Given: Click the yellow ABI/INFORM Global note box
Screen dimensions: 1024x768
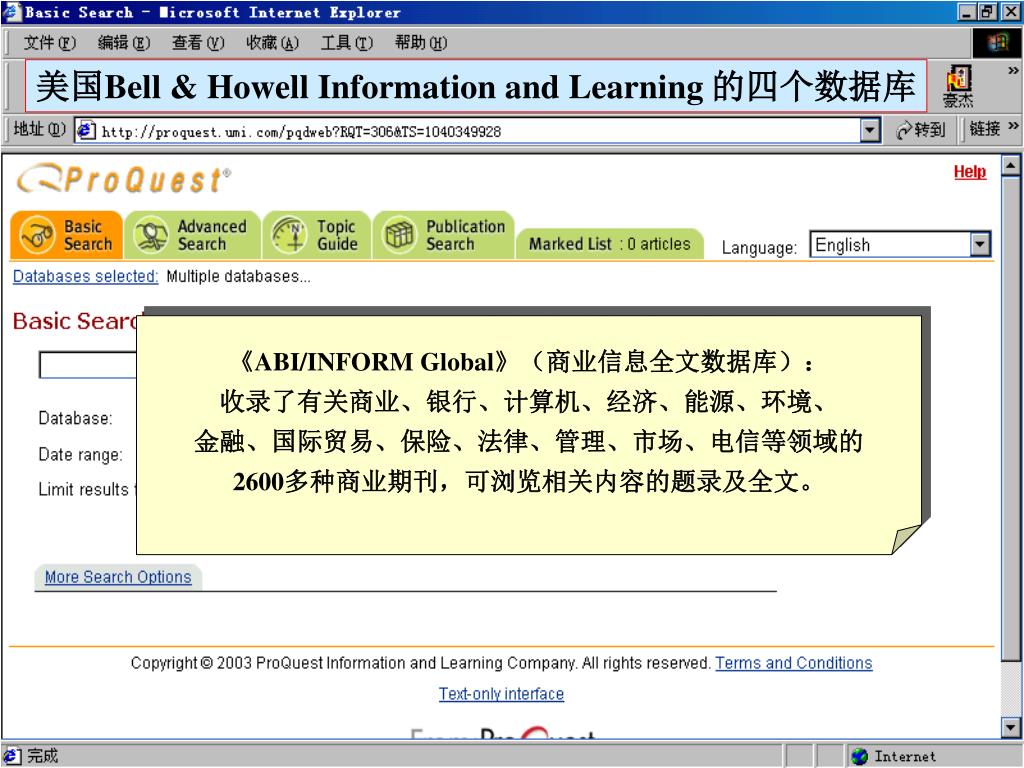Looking at the screenshot, I should point(529,434).
